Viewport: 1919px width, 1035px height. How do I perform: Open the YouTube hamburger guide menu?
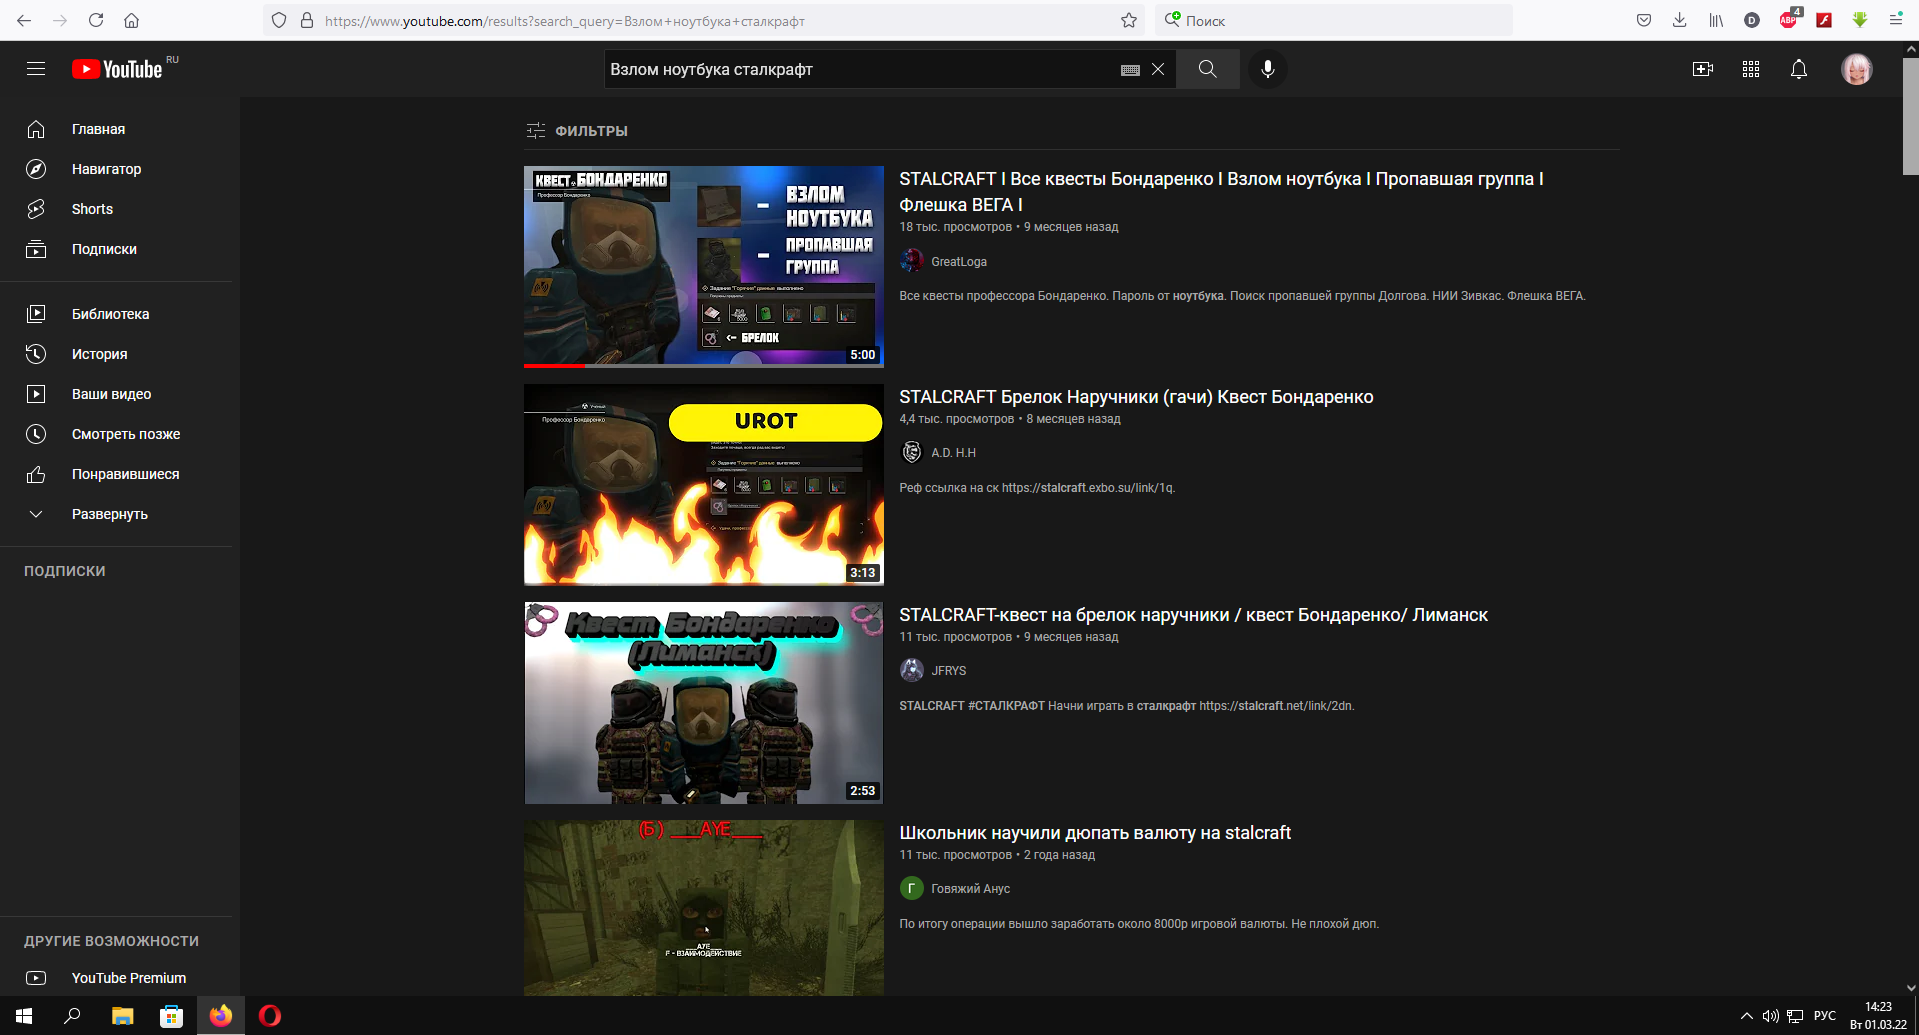[x=36, y=69]
